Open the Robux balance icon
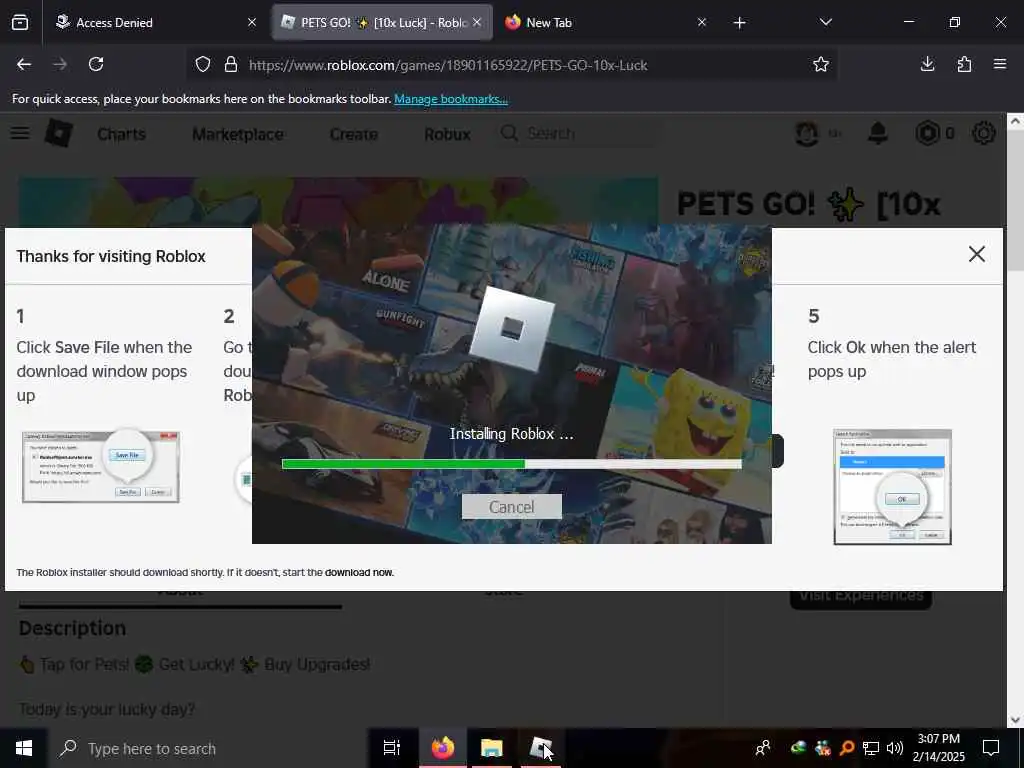 point(927,133)
